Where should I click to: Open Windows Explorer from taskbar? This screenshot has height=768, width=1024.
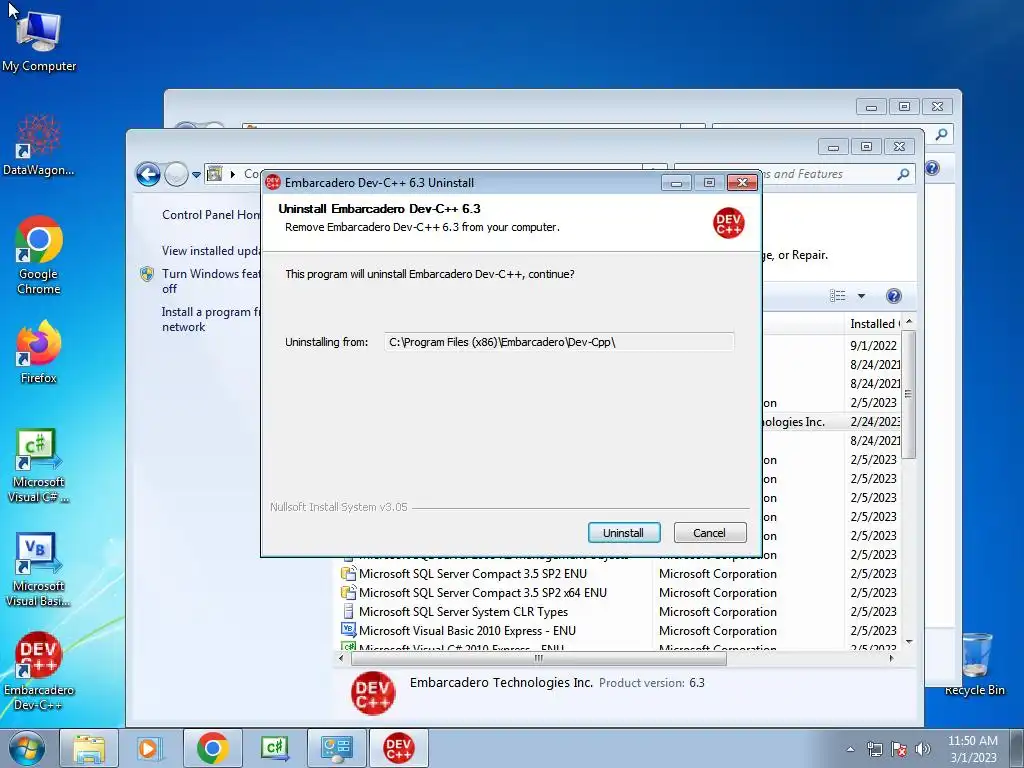tap(89, 748)
